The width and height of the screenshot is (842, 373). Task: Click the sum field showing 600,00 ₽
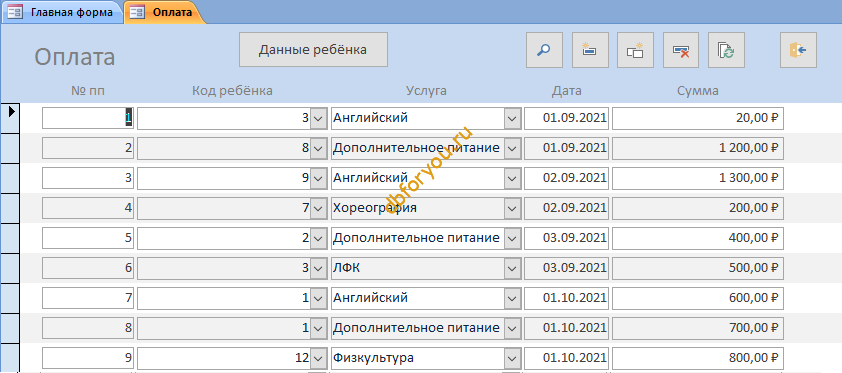click(x=698, y=297)
